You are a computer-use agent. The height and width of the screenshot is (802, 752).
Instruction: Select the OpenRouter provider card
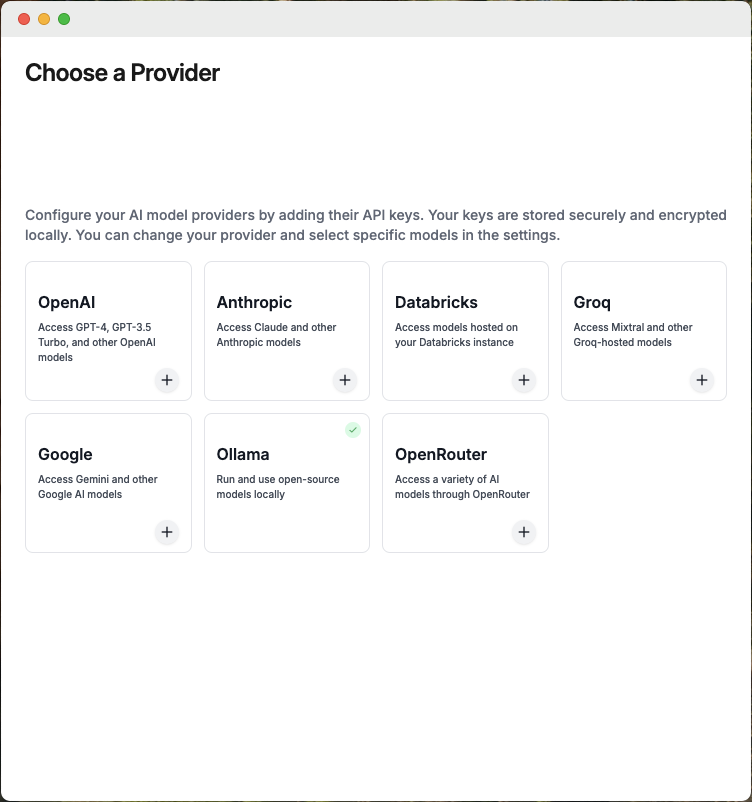tap(465, 483)
